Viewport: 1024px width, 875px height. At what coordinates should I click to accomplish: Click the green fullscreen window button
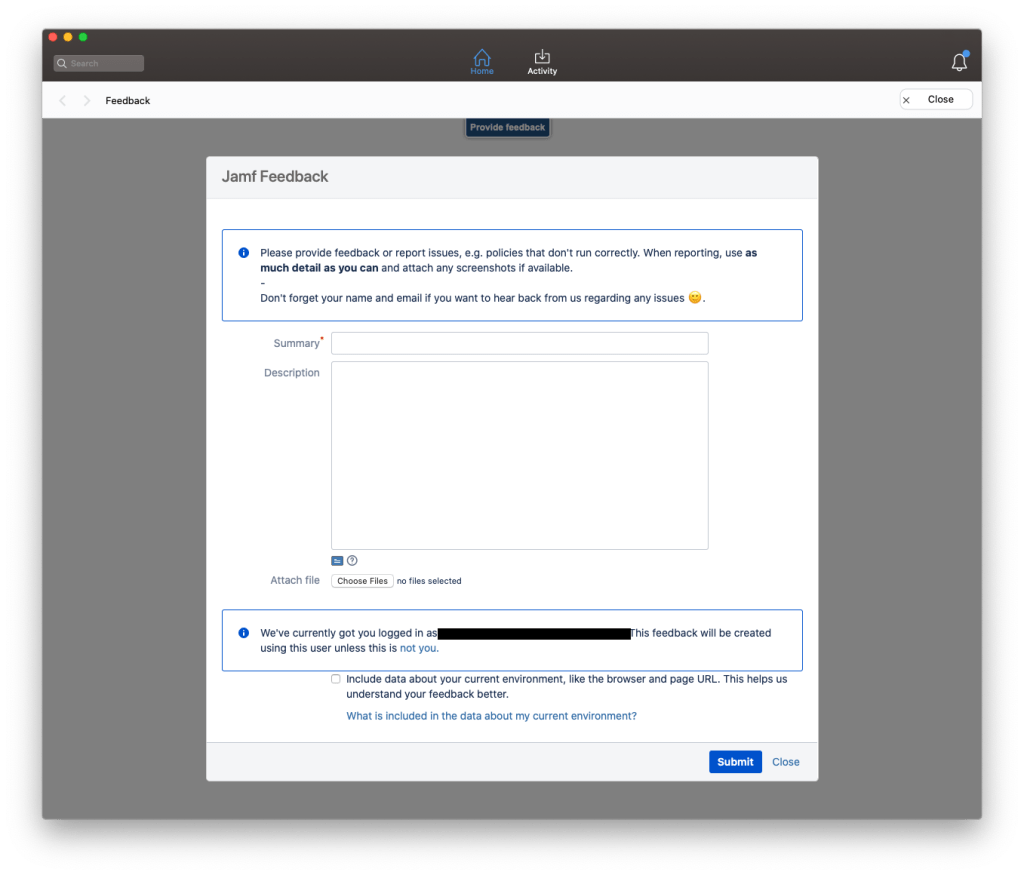(x=83, y=37)
